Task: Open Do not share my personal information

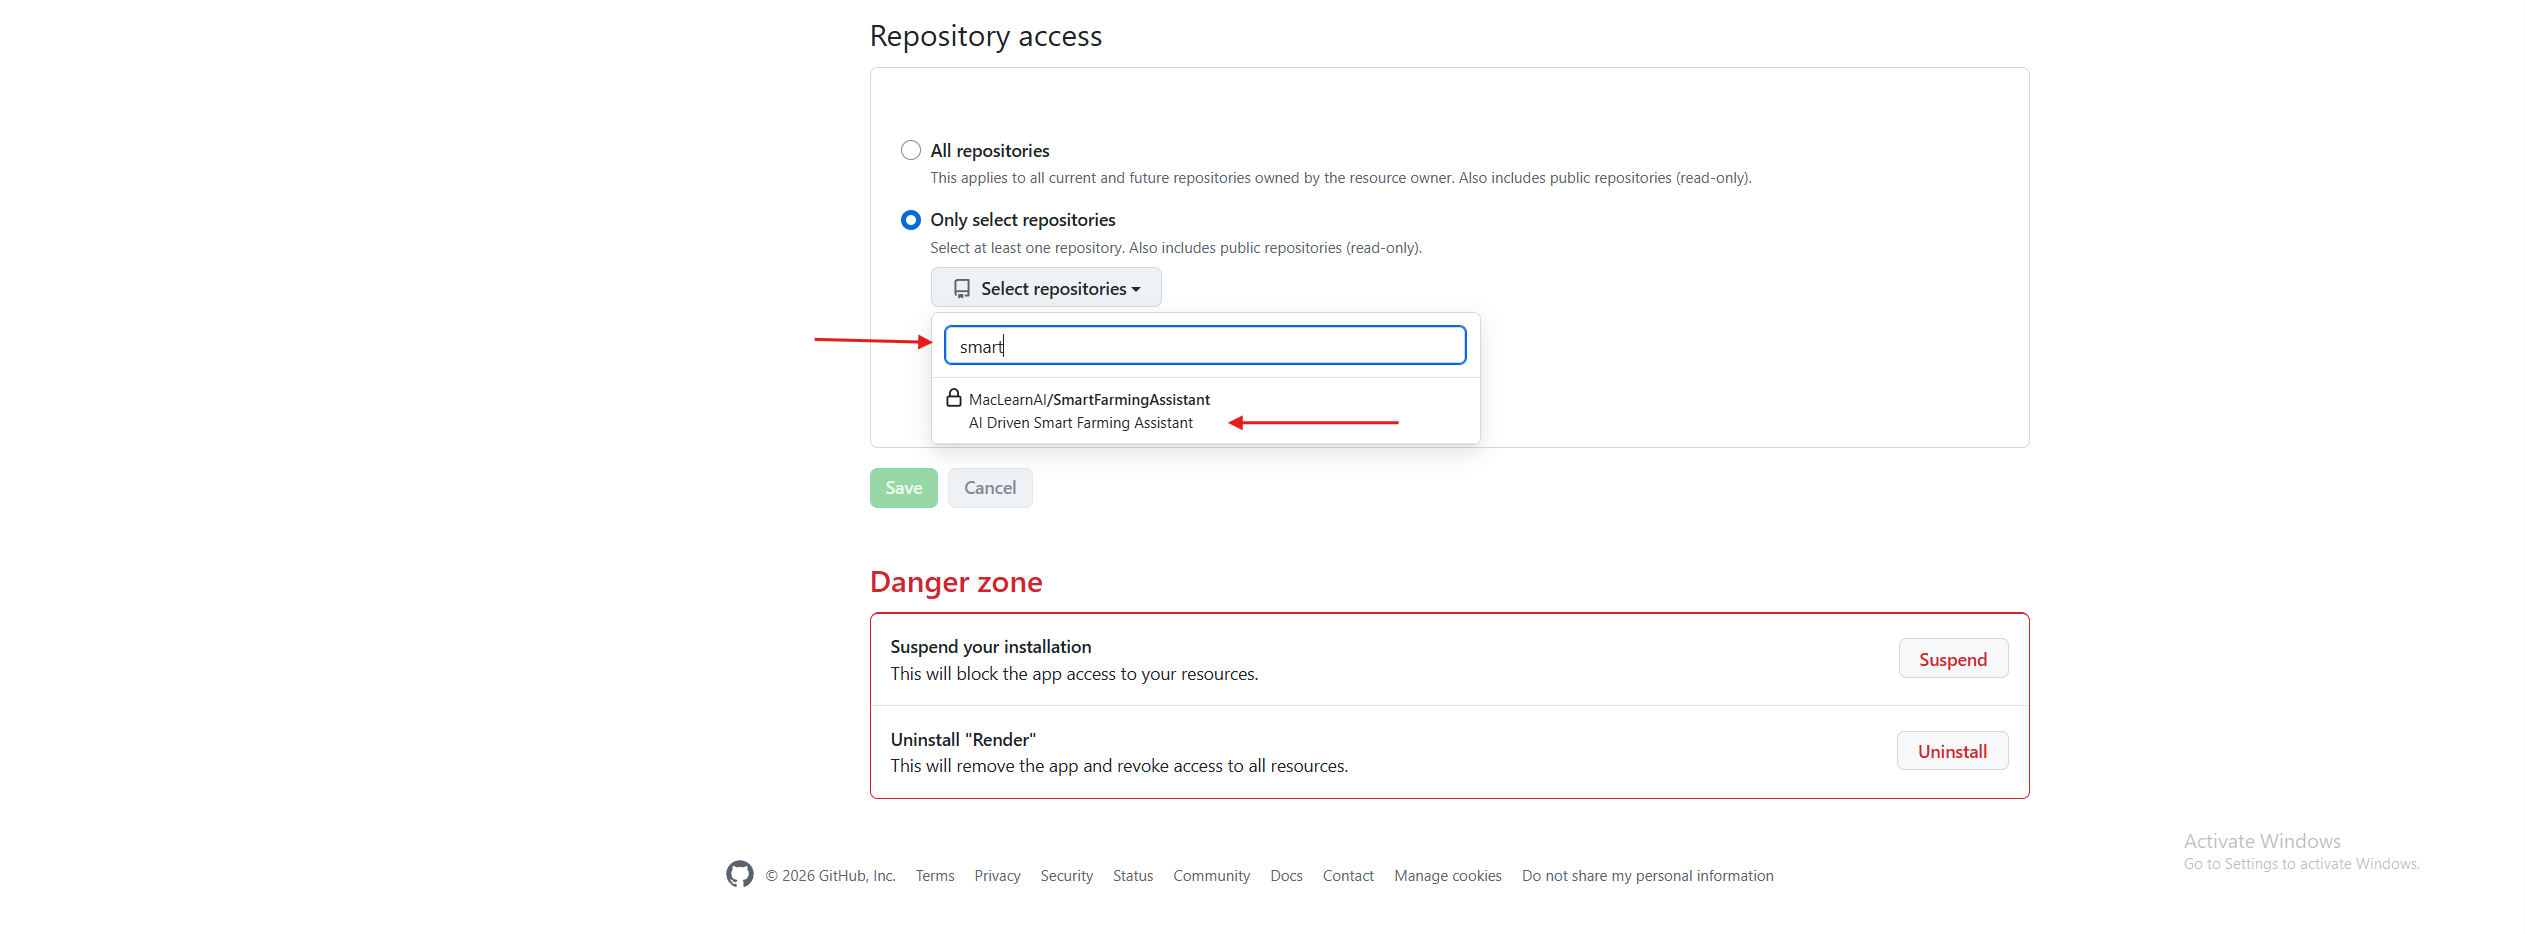Action: [1647, 876]
